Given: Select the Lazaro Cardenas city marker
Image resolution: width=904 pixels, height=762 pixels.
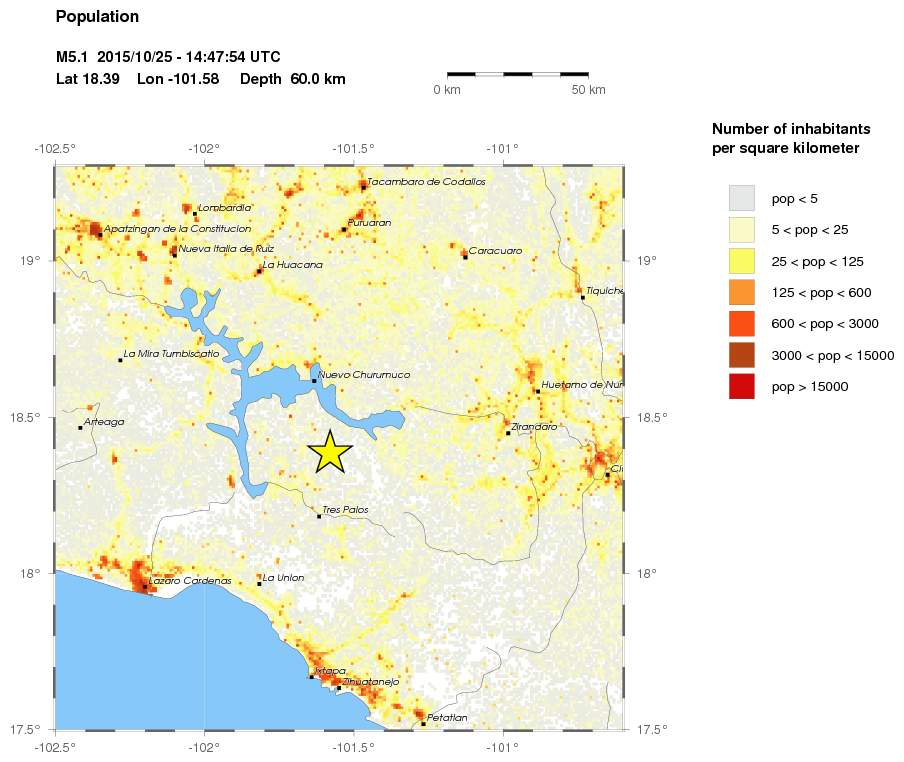Looking at the screenshot, I should point(145,587).
